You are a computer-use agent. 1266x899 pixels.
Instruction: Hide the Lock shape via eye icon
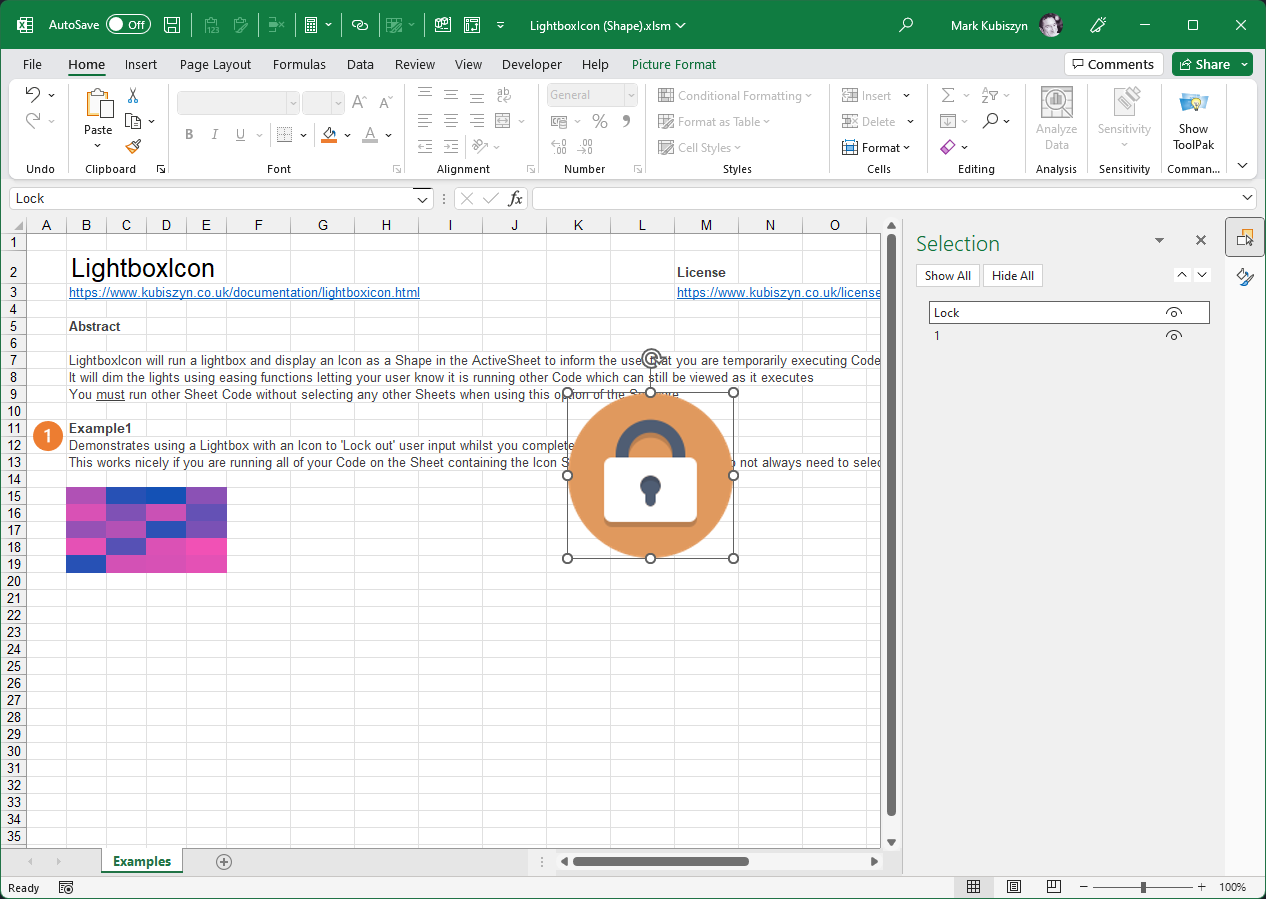pos(1174,313)
